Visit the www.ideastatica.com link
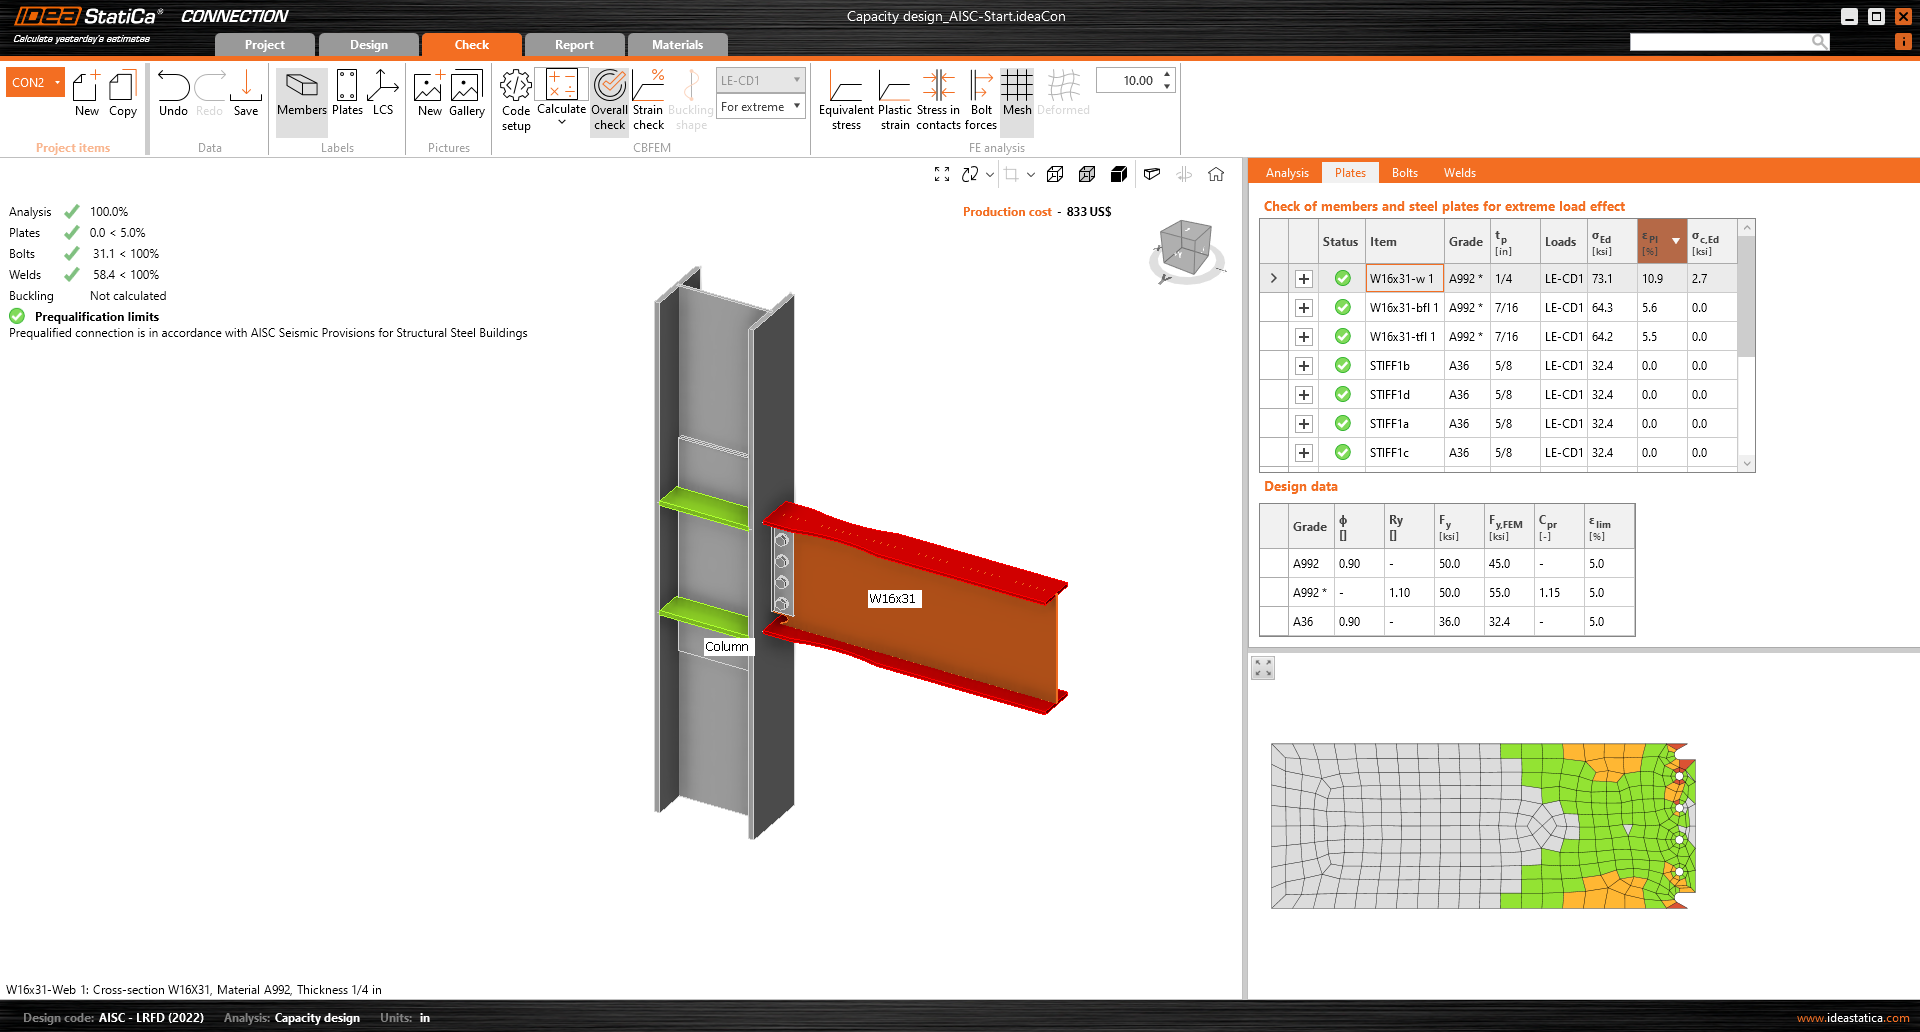The width and height of the screenshot is (1920, 1032). tap(1852, 1018)
